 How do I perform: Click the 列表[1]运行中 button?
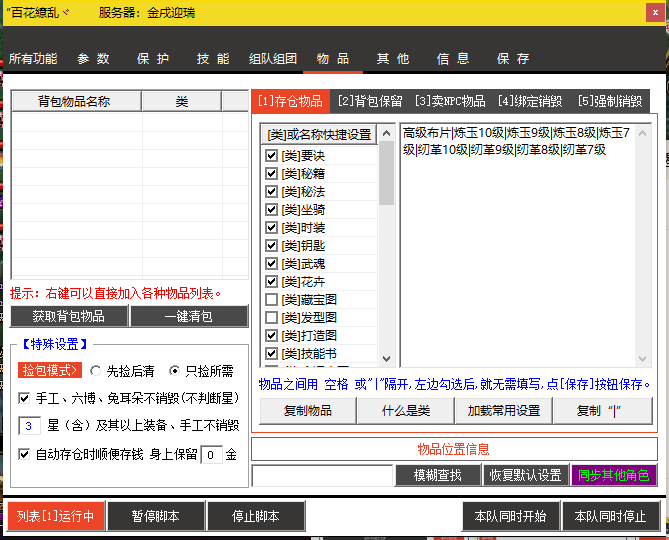coord(56,516)
